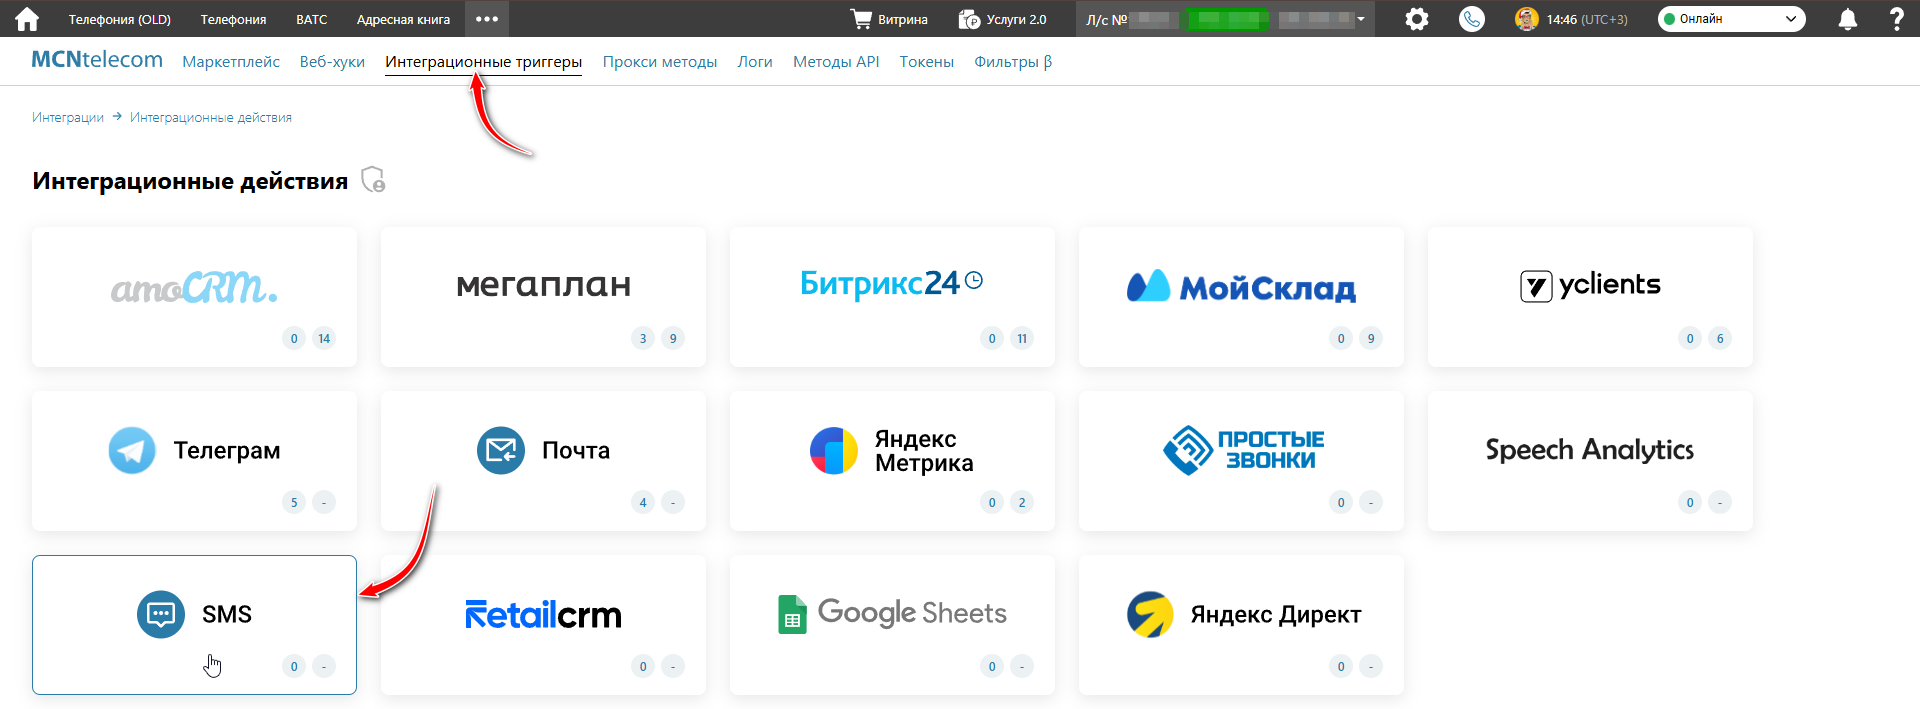This screenshot has width=1920, height=709.
Task: Click the Яндекс Метрика logo icon
Action: pos(834,450)
